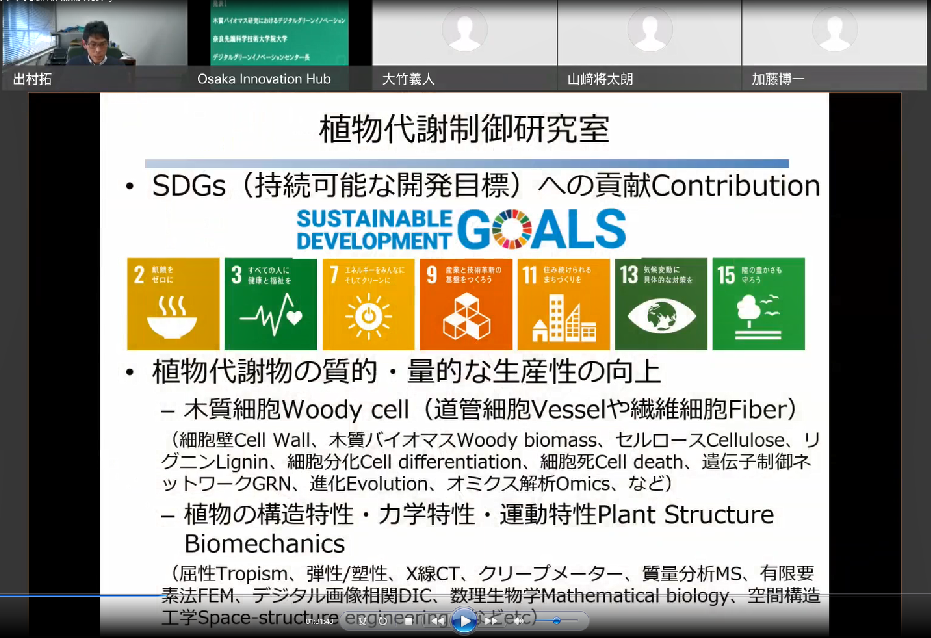
Task: Click 加藤博一 participant avatar
Action: tap(836, 34)
